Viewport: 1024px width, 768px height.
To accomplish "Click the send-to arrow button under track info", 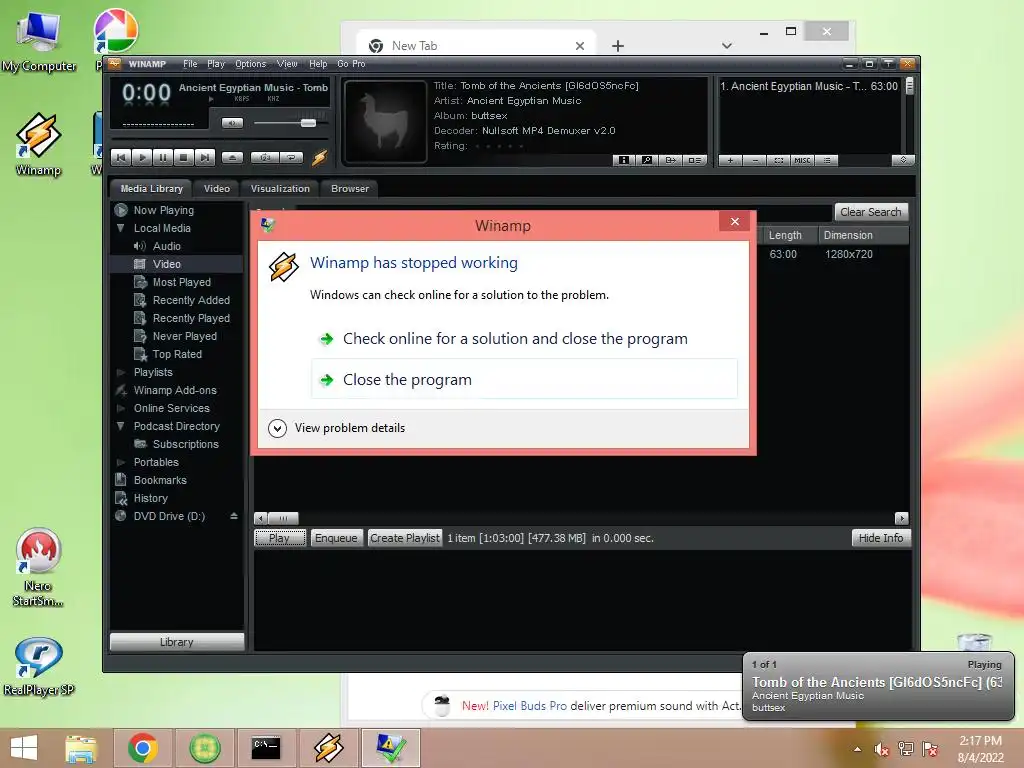I will pyautogui.click(x=671, y=160).
